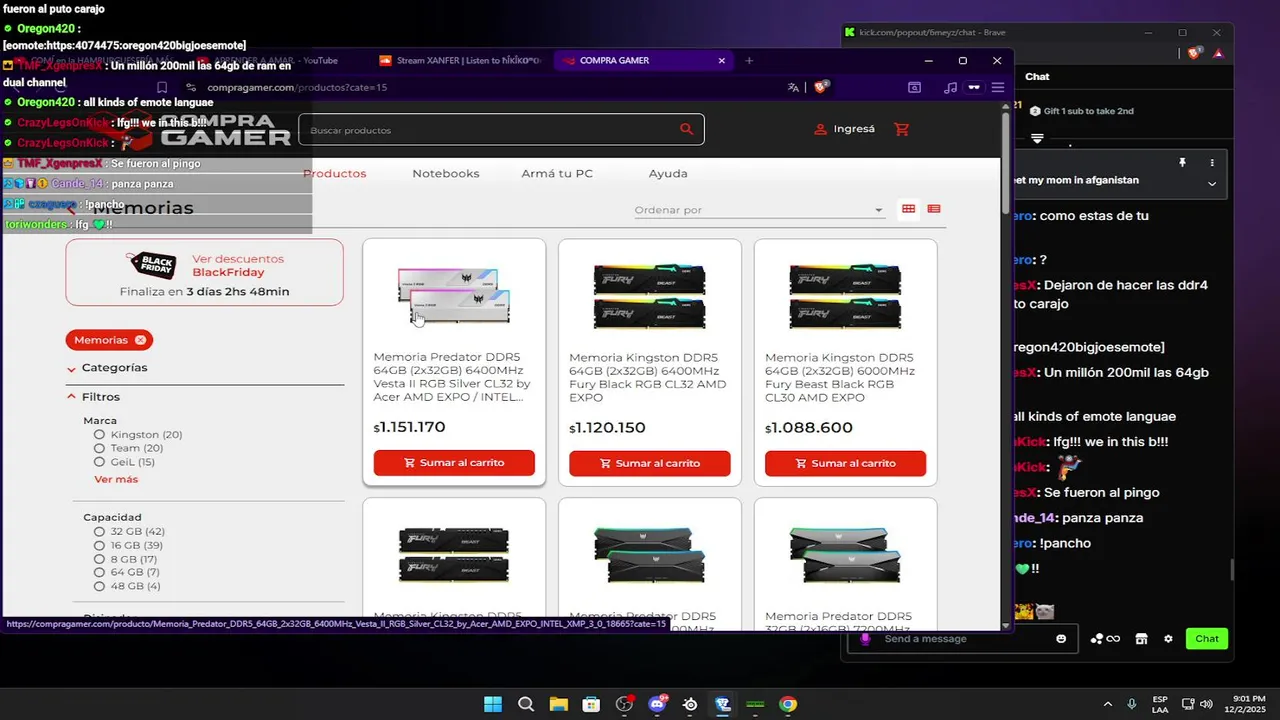Remove the Memorias filter chip
The image size is (1280, 720).
[x=141, y=340]
